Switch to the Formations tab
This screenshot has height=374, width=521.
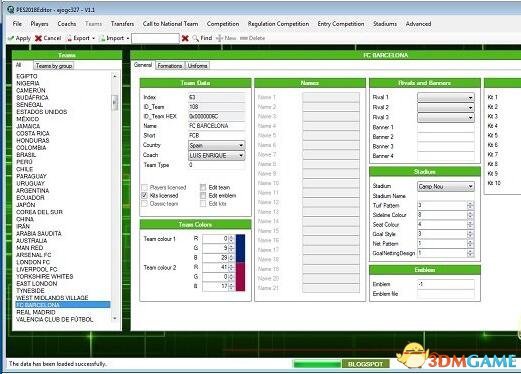coord(170,66)
